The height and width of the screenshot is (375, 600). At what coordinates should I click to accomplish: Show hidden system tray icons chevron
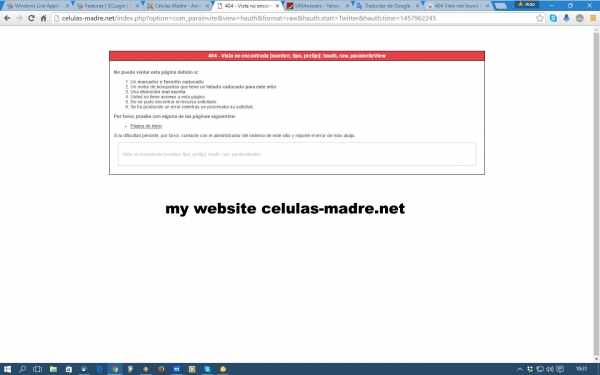tap(520, 369)
